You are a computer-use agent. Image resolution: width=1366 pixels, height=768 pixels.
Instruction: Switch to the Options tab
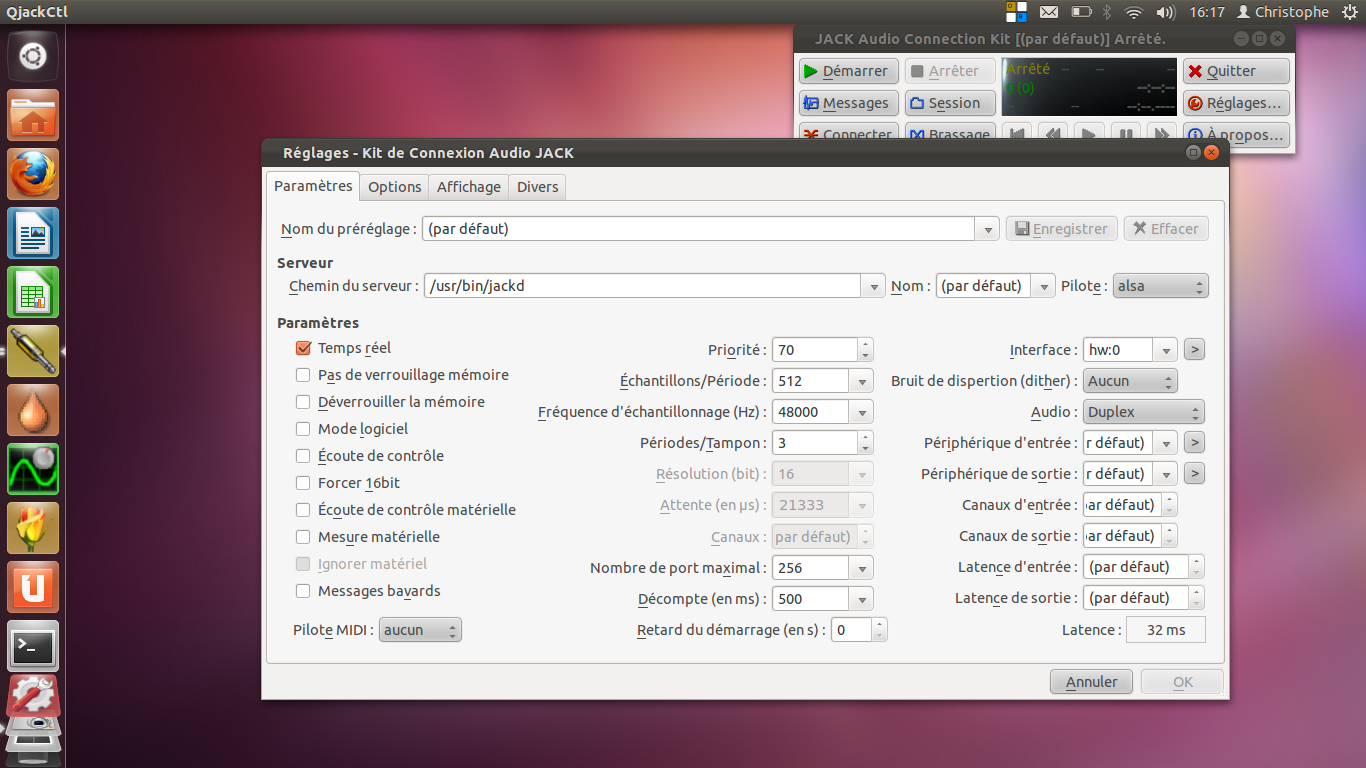394,186
